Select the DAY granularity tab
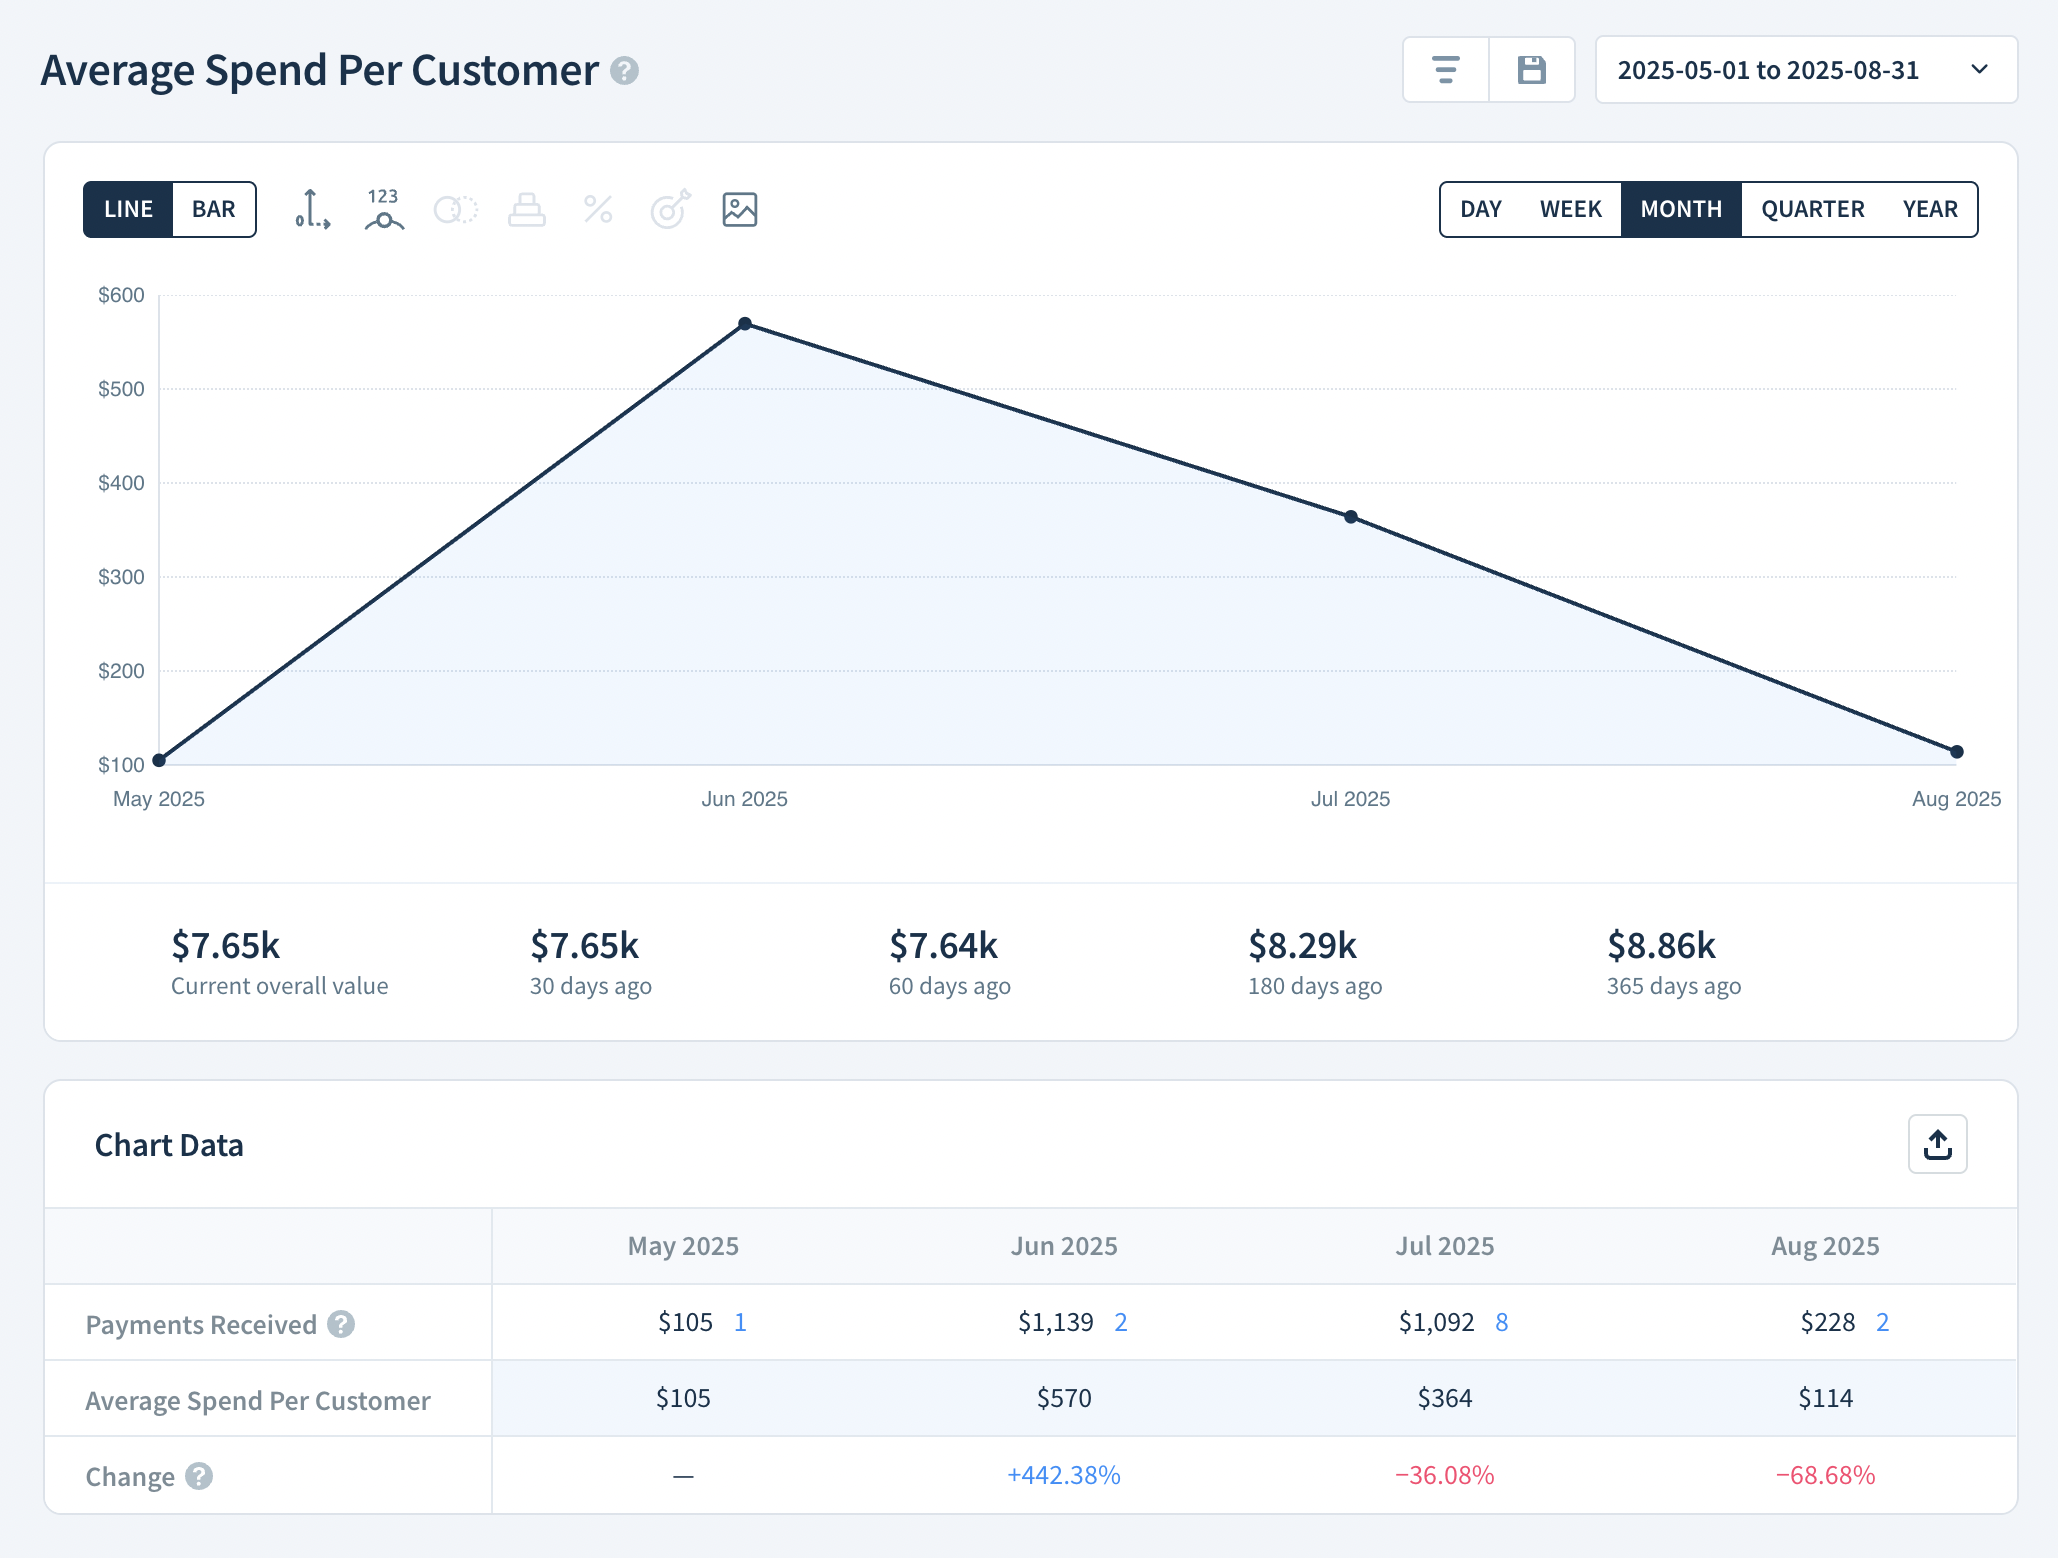The height and width of the screenshot is (1558, 2058). [1480, 209]
